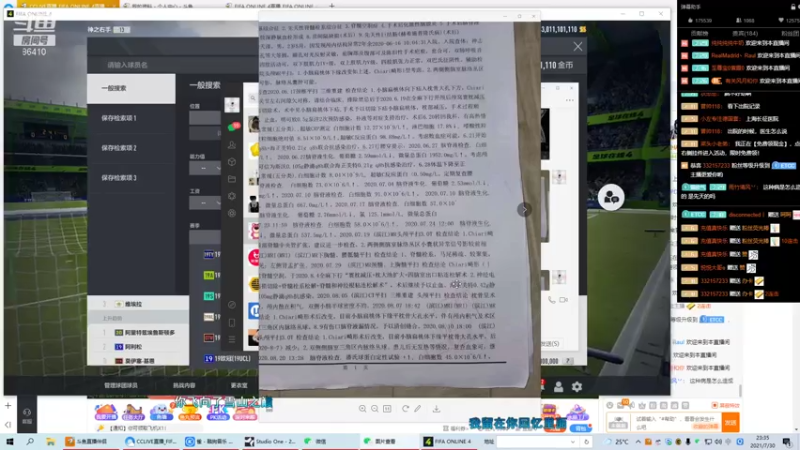Viewport: 800px width, 450px height.
Task: Open the 位置 selector field
Action: (x=205, y=118)
